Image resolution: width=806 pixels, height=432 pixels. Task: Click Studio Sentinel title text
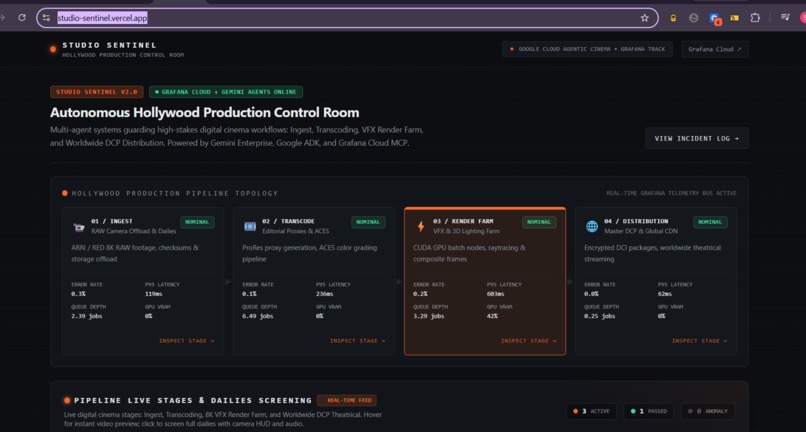pyautogui.click(x=109, y=45)
